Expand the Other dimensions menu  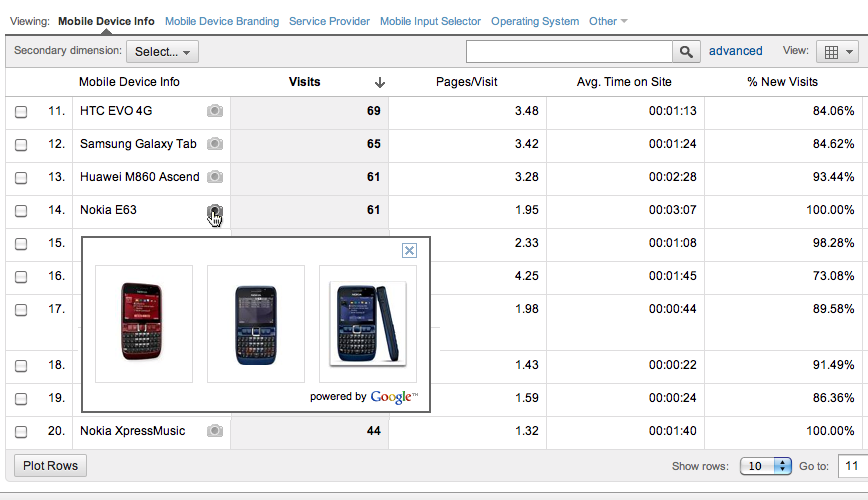(x=608, y=21)
